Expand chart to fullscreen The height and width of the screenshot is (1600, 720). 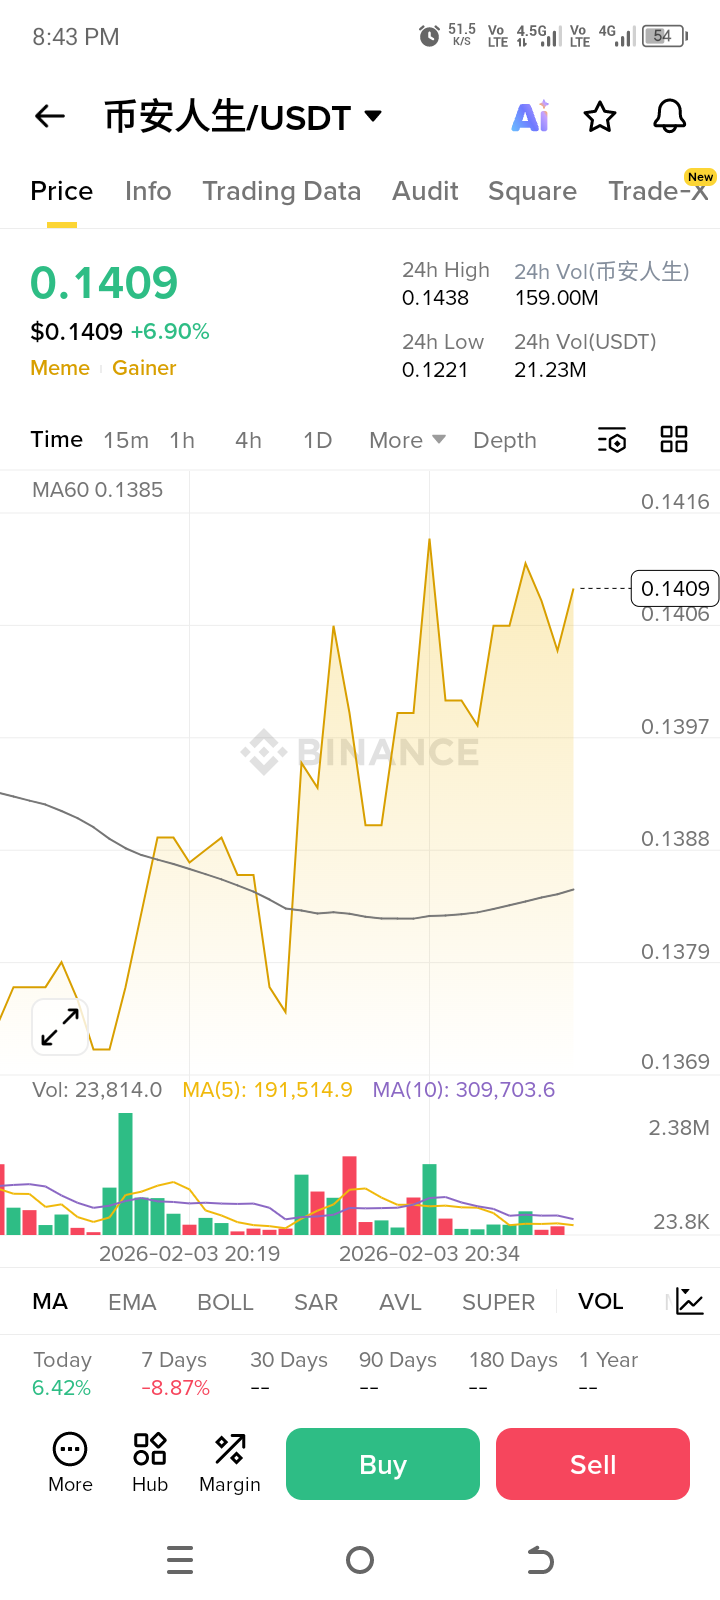60,1027
